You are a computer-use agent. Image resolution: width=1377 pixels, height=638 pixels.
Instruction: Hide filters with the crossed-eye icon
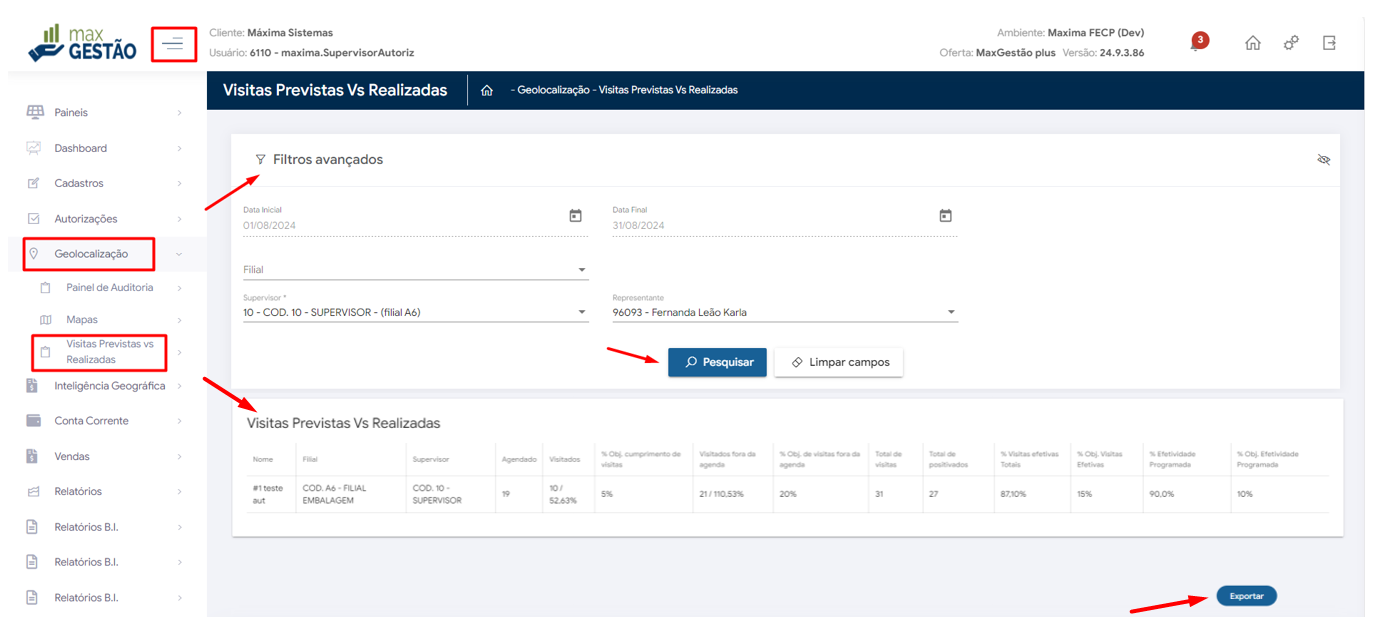click(1324, 160)
